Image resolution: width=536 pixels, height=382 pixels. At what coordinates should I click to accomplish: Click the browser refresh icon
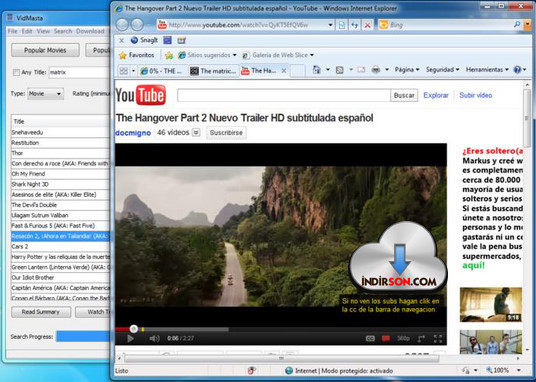tap(354, 25)
